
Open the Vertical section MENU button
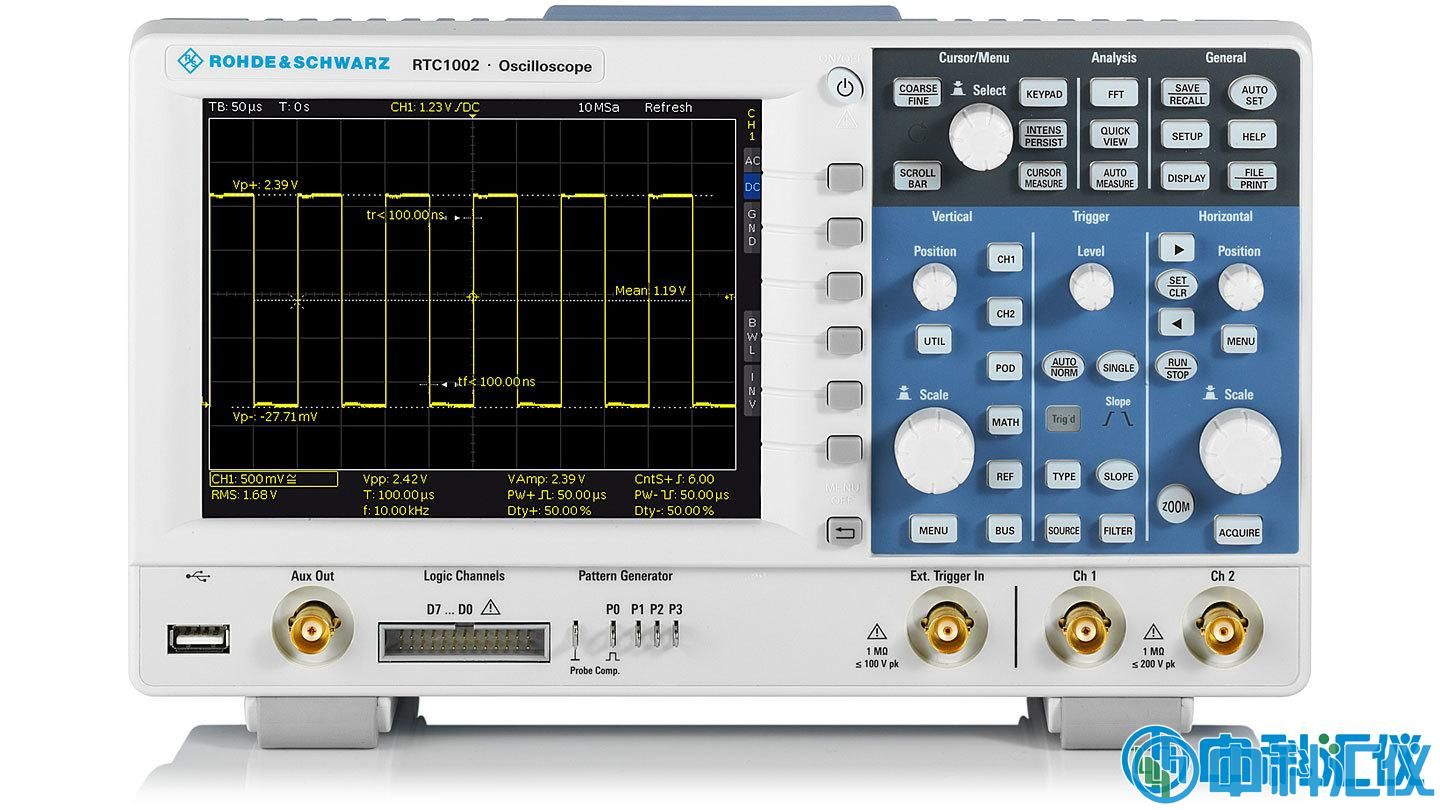(932, 530)
